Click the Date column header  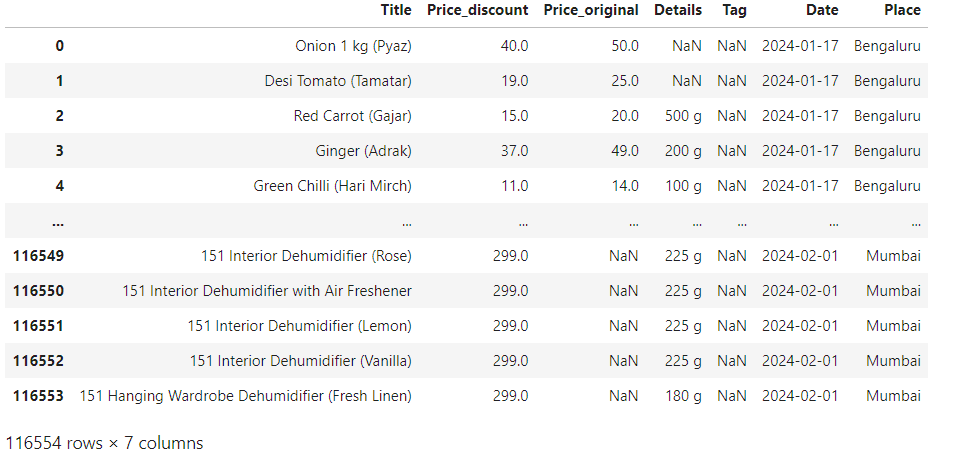coord(822,10)
